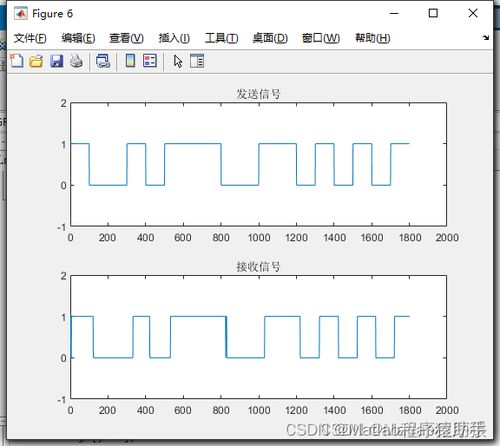
Task: Click the link plot toolbar icon
Action: [103, 61]
